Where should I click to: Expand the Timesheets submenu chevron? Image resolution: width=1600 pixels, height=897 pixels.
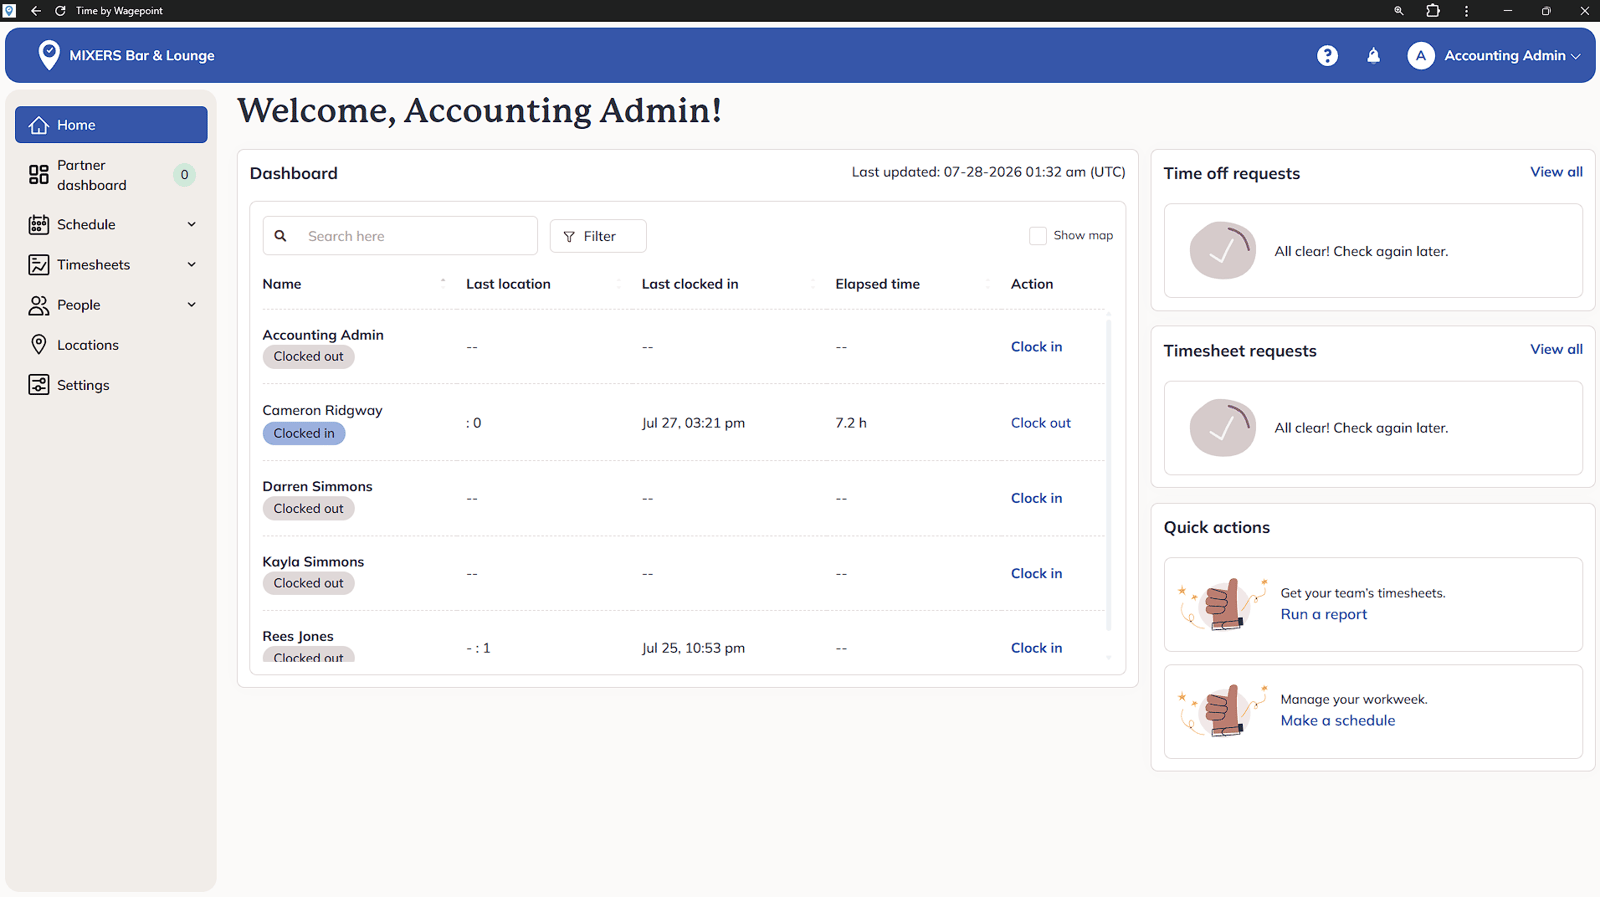click(x=192, y=265)
